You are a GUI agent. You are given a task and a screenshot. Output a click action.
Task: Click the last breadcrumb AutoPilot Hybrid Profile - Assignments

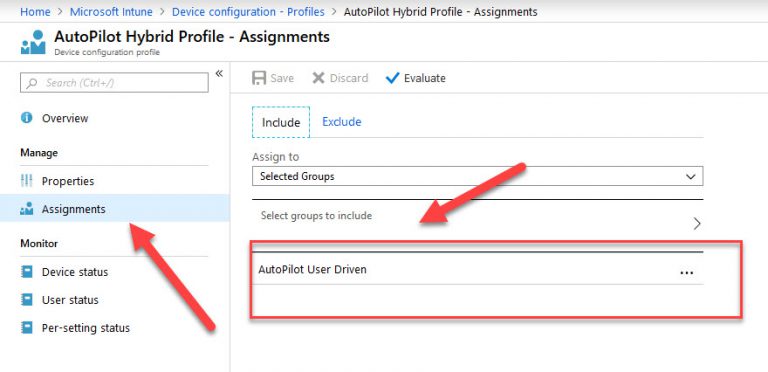coord(440,12)
